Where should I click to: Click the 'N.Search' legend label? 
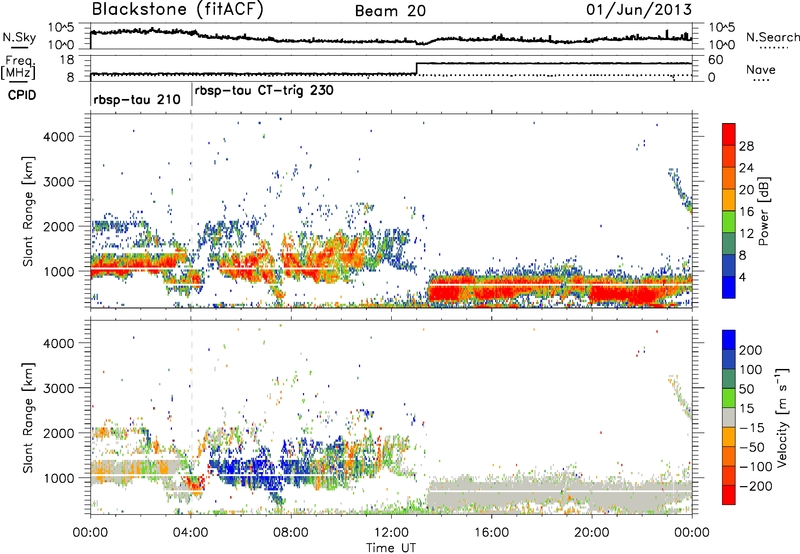(772, 37)
